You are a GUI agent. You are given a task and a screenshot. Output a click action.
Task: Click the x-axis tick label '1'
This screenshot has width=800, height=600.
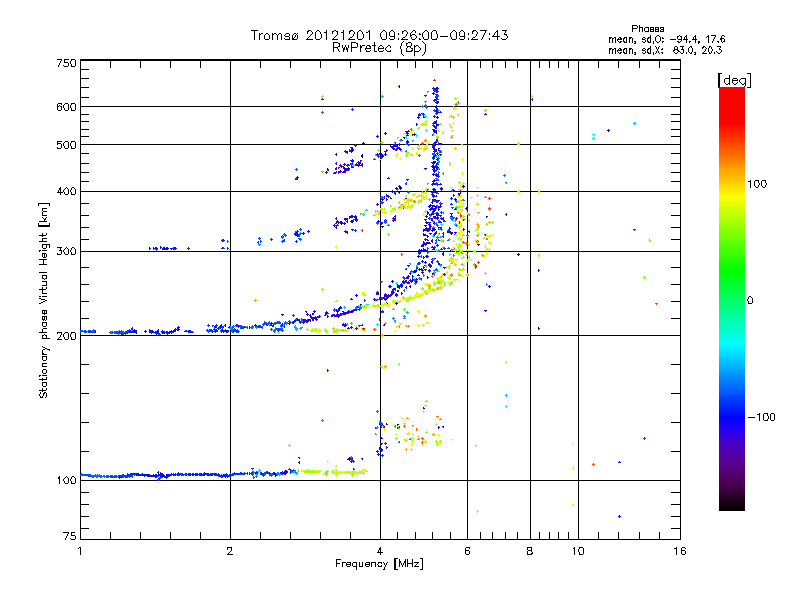tap(80, 551)
